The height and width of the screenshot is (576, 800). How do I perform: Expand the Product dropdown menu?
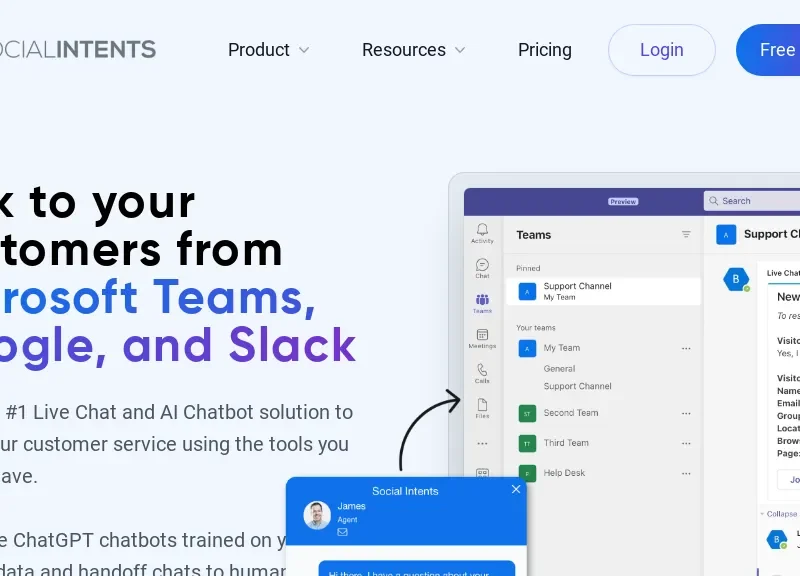click(268, 50)
